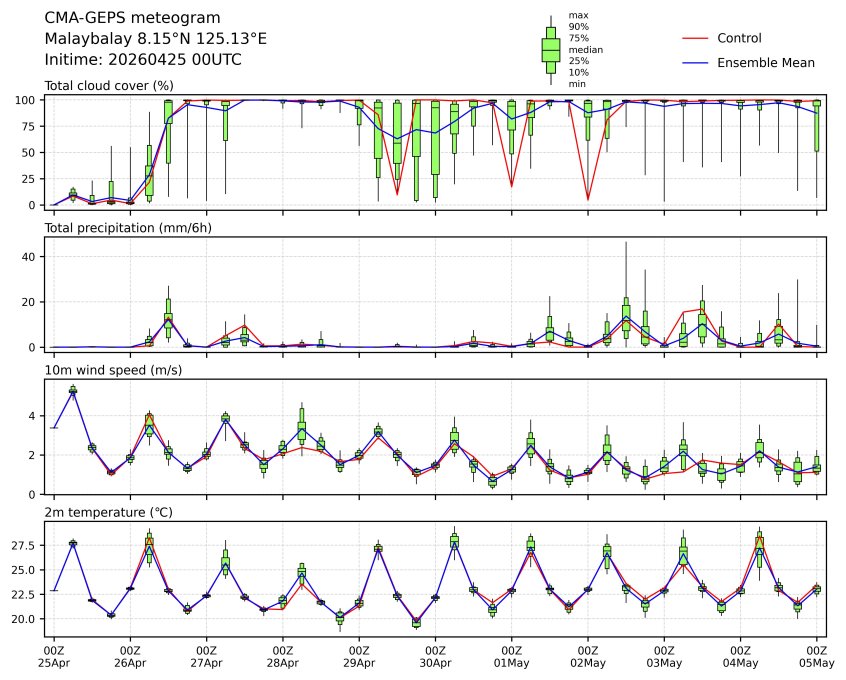Click the 00Z 05May x-axis label

click(817, 657)
